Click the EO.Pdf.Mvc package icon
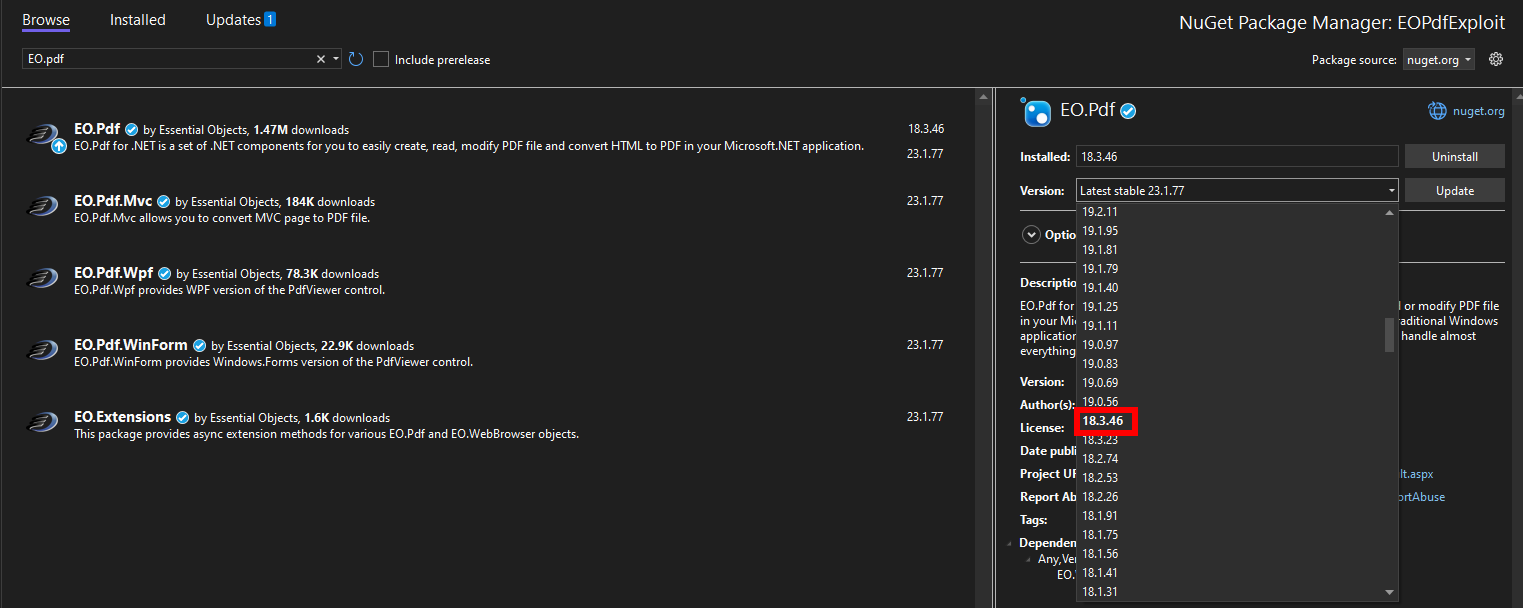1523x608 pixels. [42, 205]
